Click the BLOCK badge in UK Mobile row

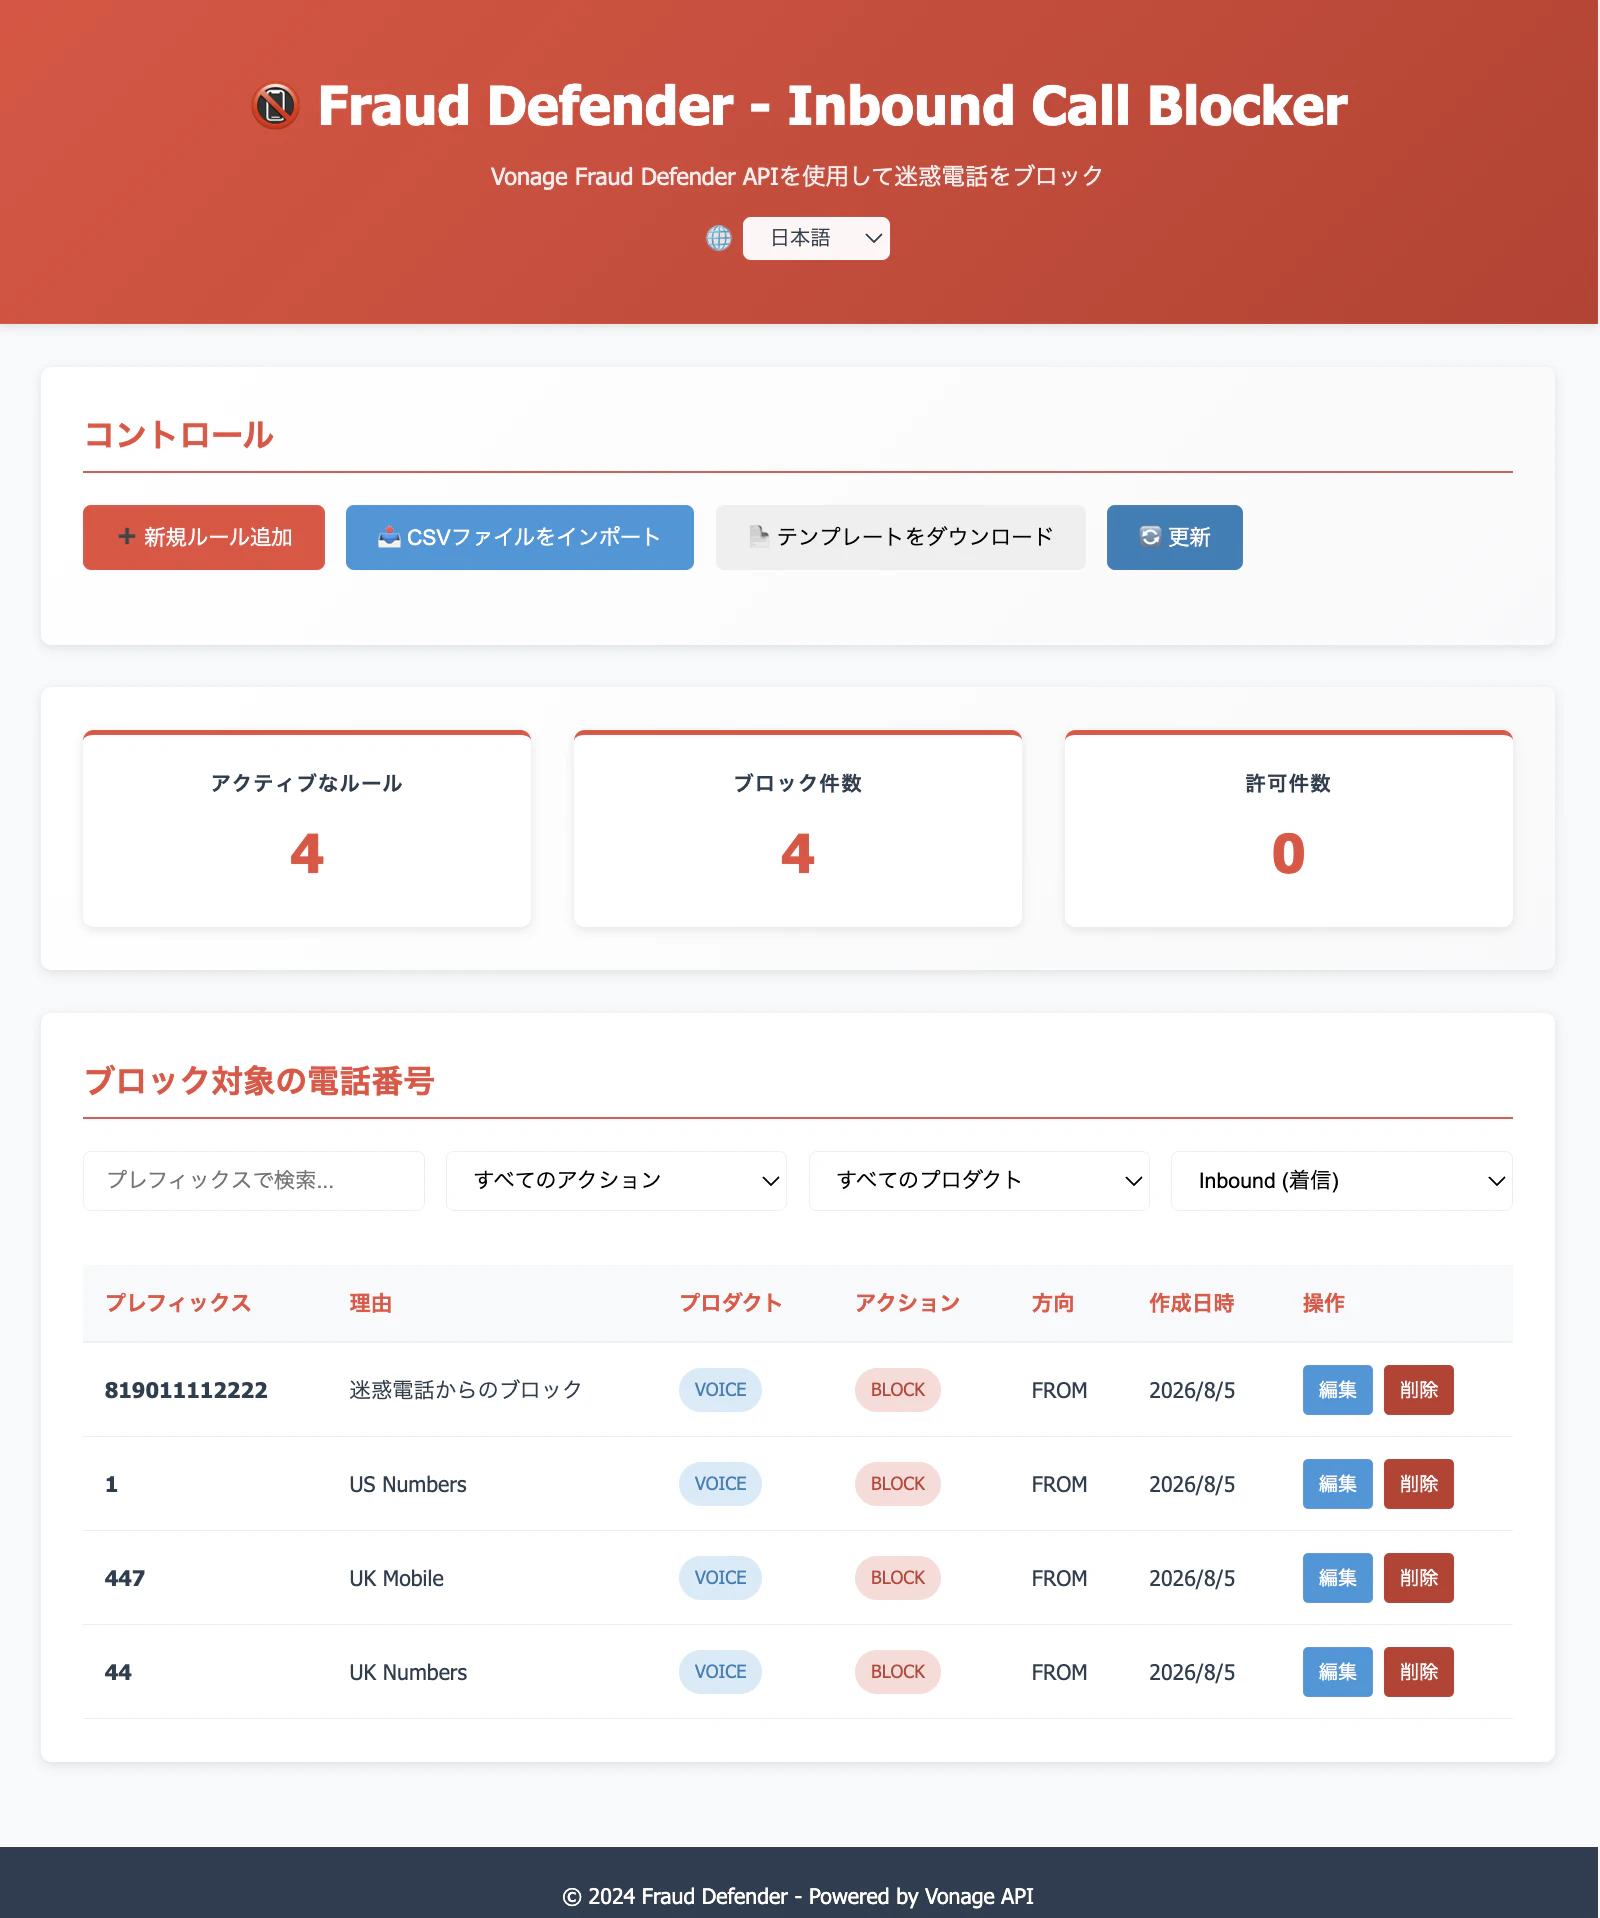tap(898, 1578)
